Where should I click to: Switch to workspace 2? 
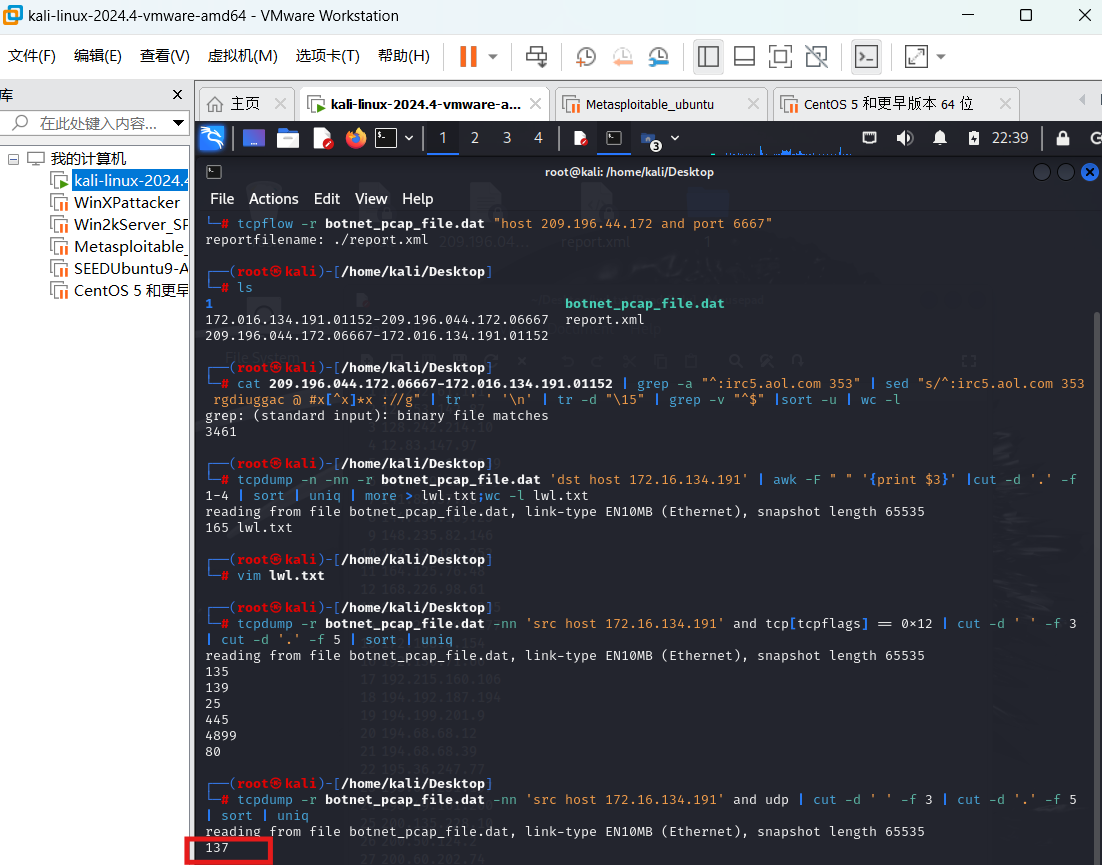pos(475,138)
